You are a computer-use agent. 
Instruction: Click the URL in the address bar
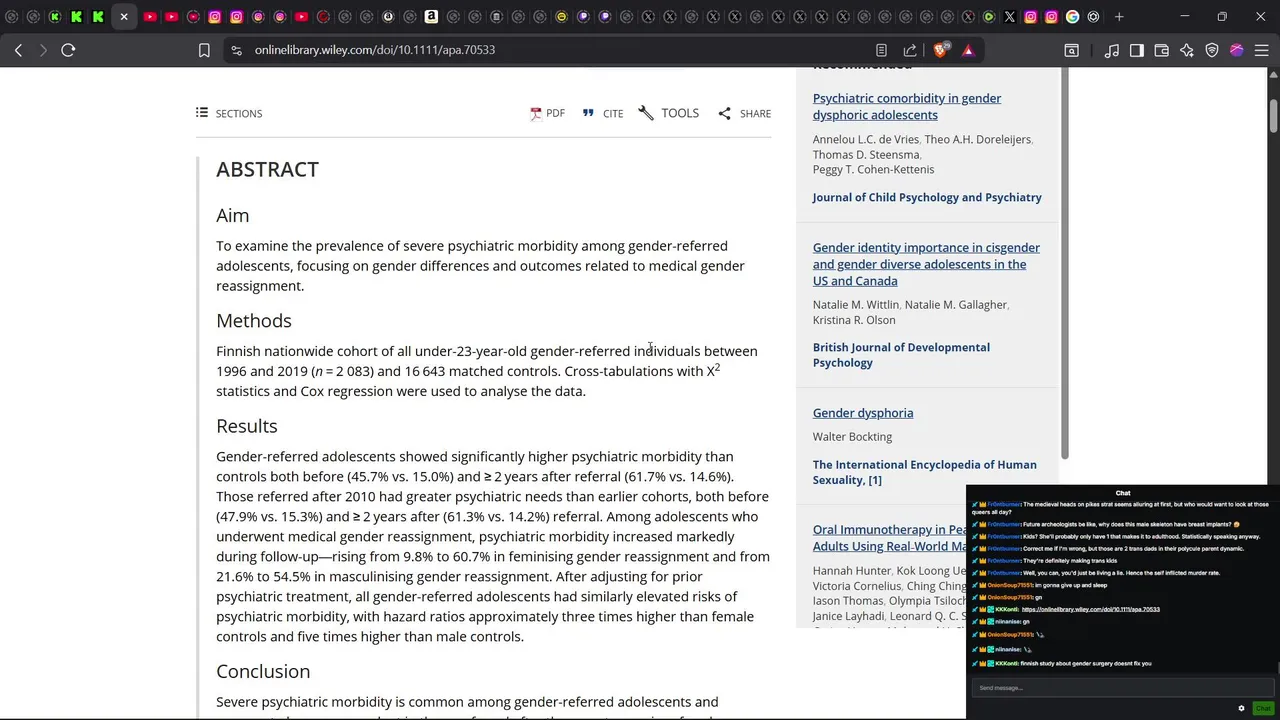point(375,50)
